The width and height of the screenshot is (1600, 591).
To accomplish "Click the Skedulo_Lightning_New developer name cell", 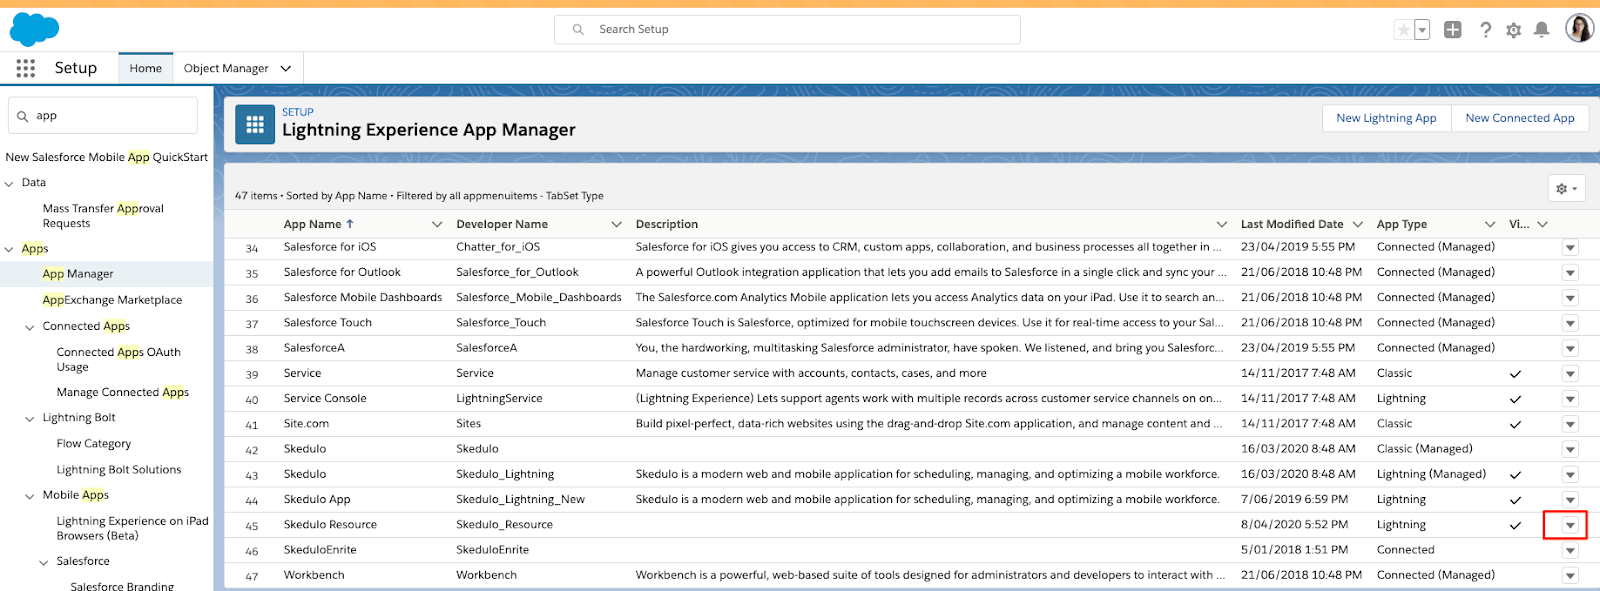I will click(521, 499).
